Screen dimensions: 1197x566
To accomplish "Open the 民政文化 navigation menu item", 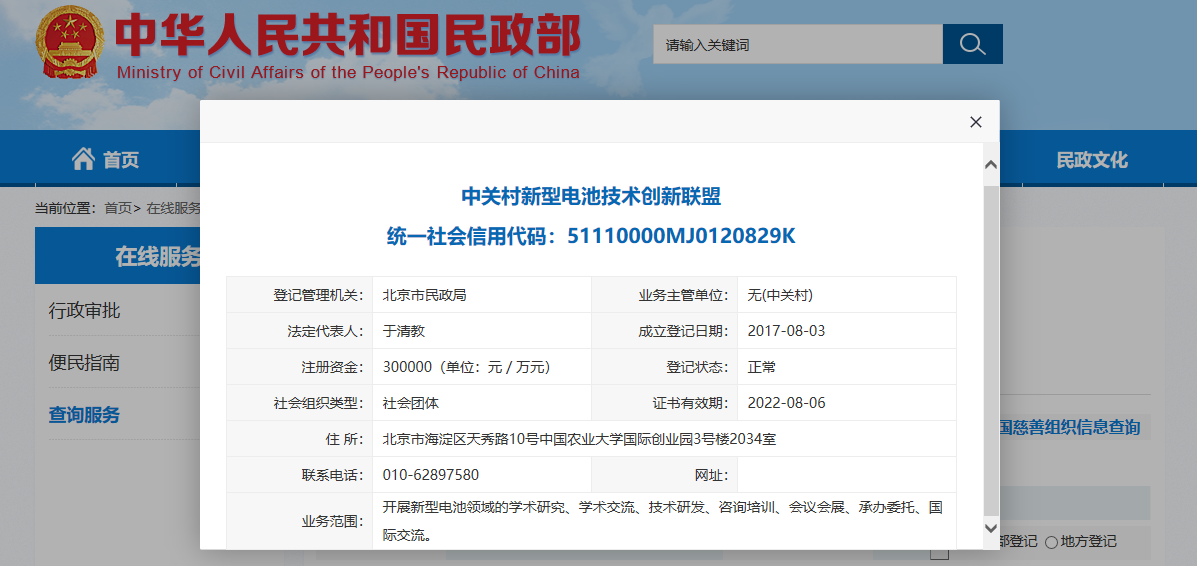I will [1092, 160].
